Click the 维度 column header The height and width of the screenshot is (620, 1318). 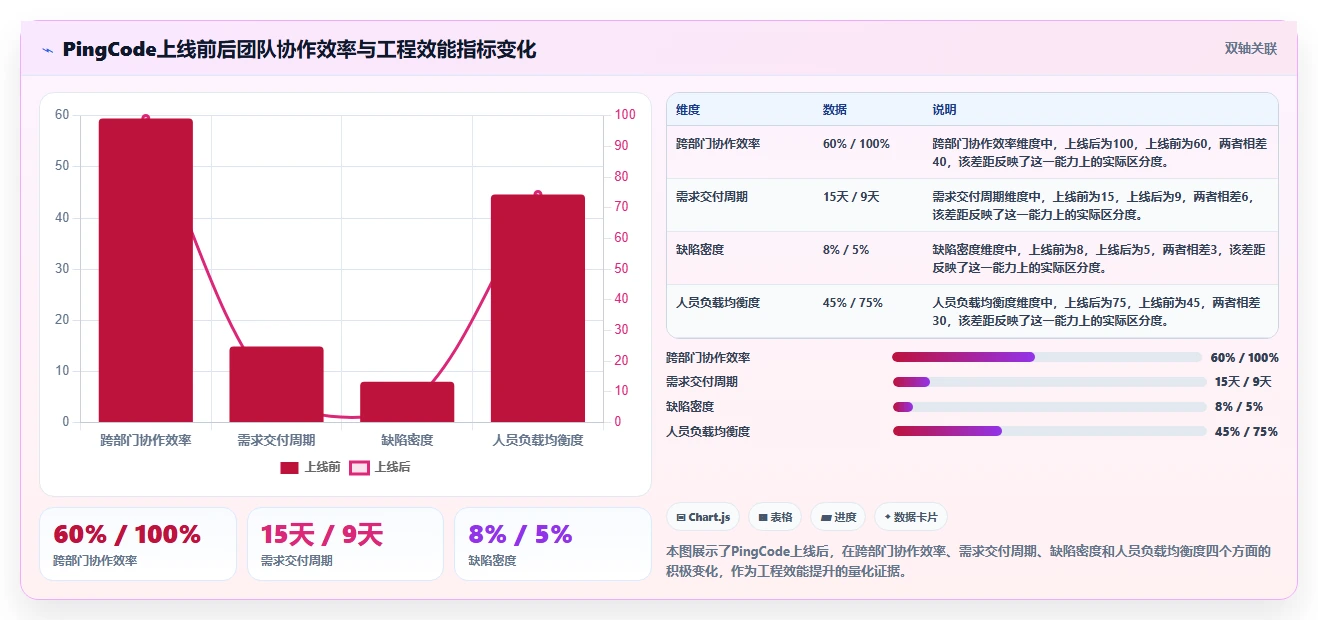tap(688, 110)
